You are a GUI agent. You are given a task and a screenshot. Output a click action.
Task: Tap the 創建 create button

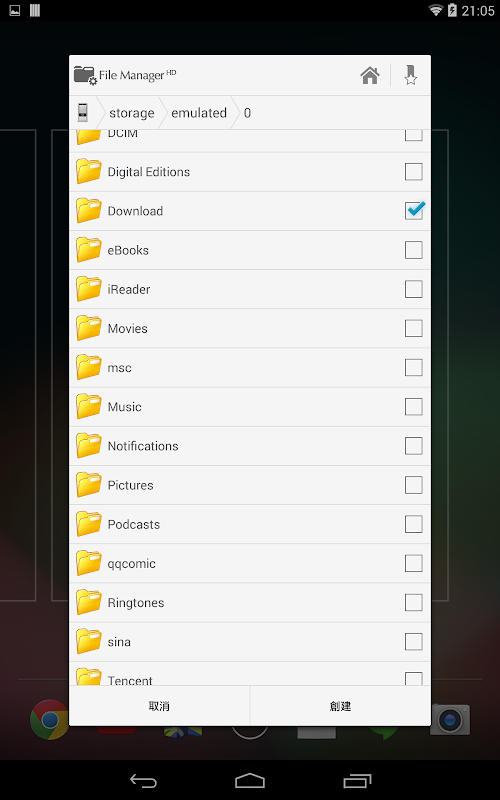tap(340, 706)
